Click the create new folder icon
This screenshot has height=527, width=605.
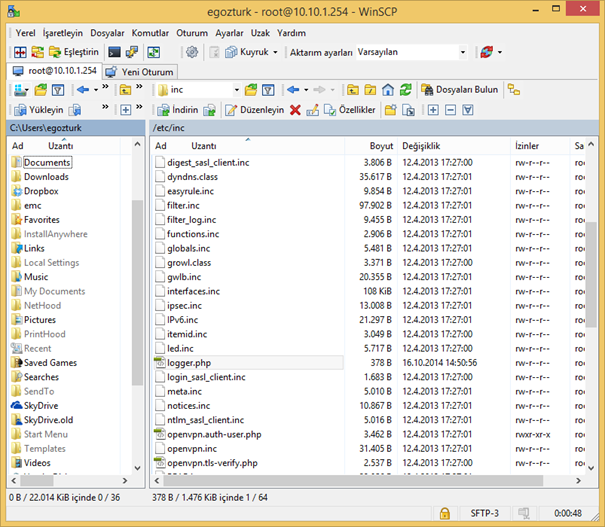pos(390,110)
